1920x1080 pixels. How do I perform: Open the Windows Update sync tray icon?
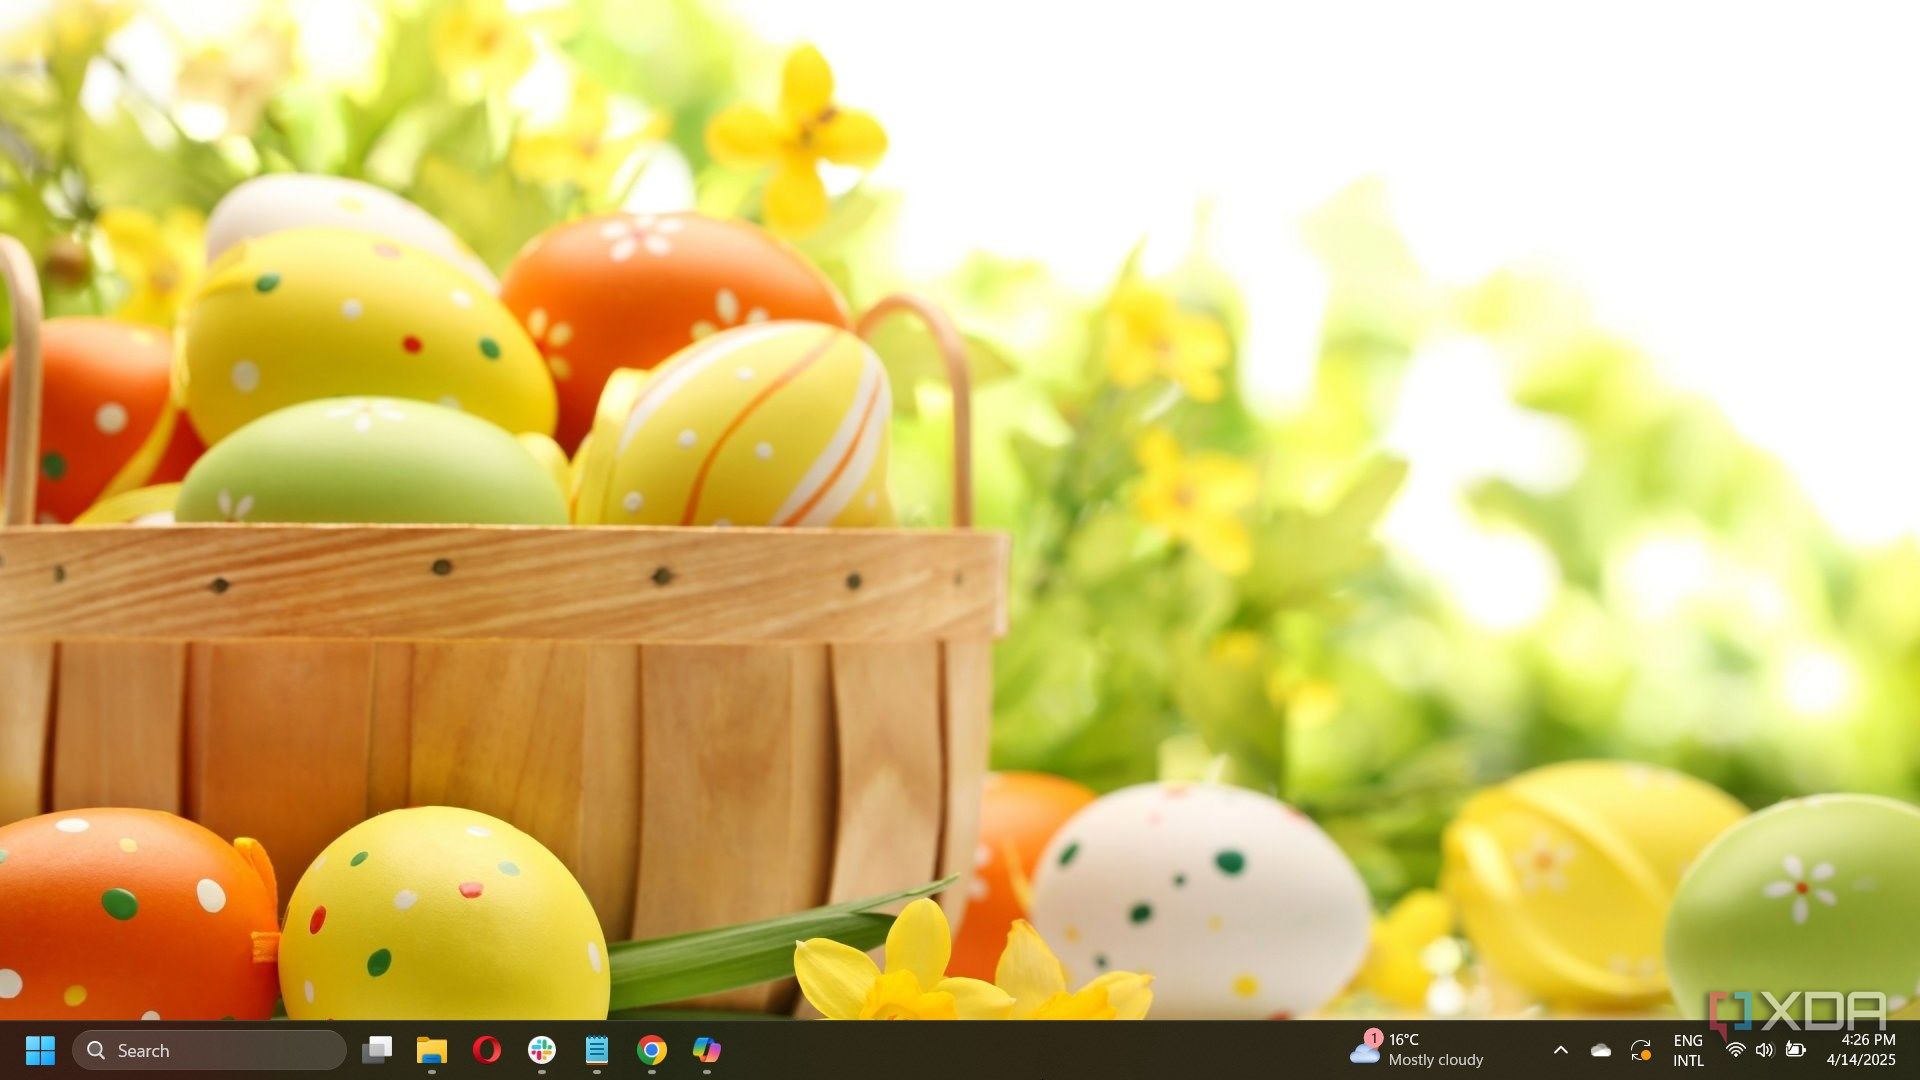[1641, 1050]
